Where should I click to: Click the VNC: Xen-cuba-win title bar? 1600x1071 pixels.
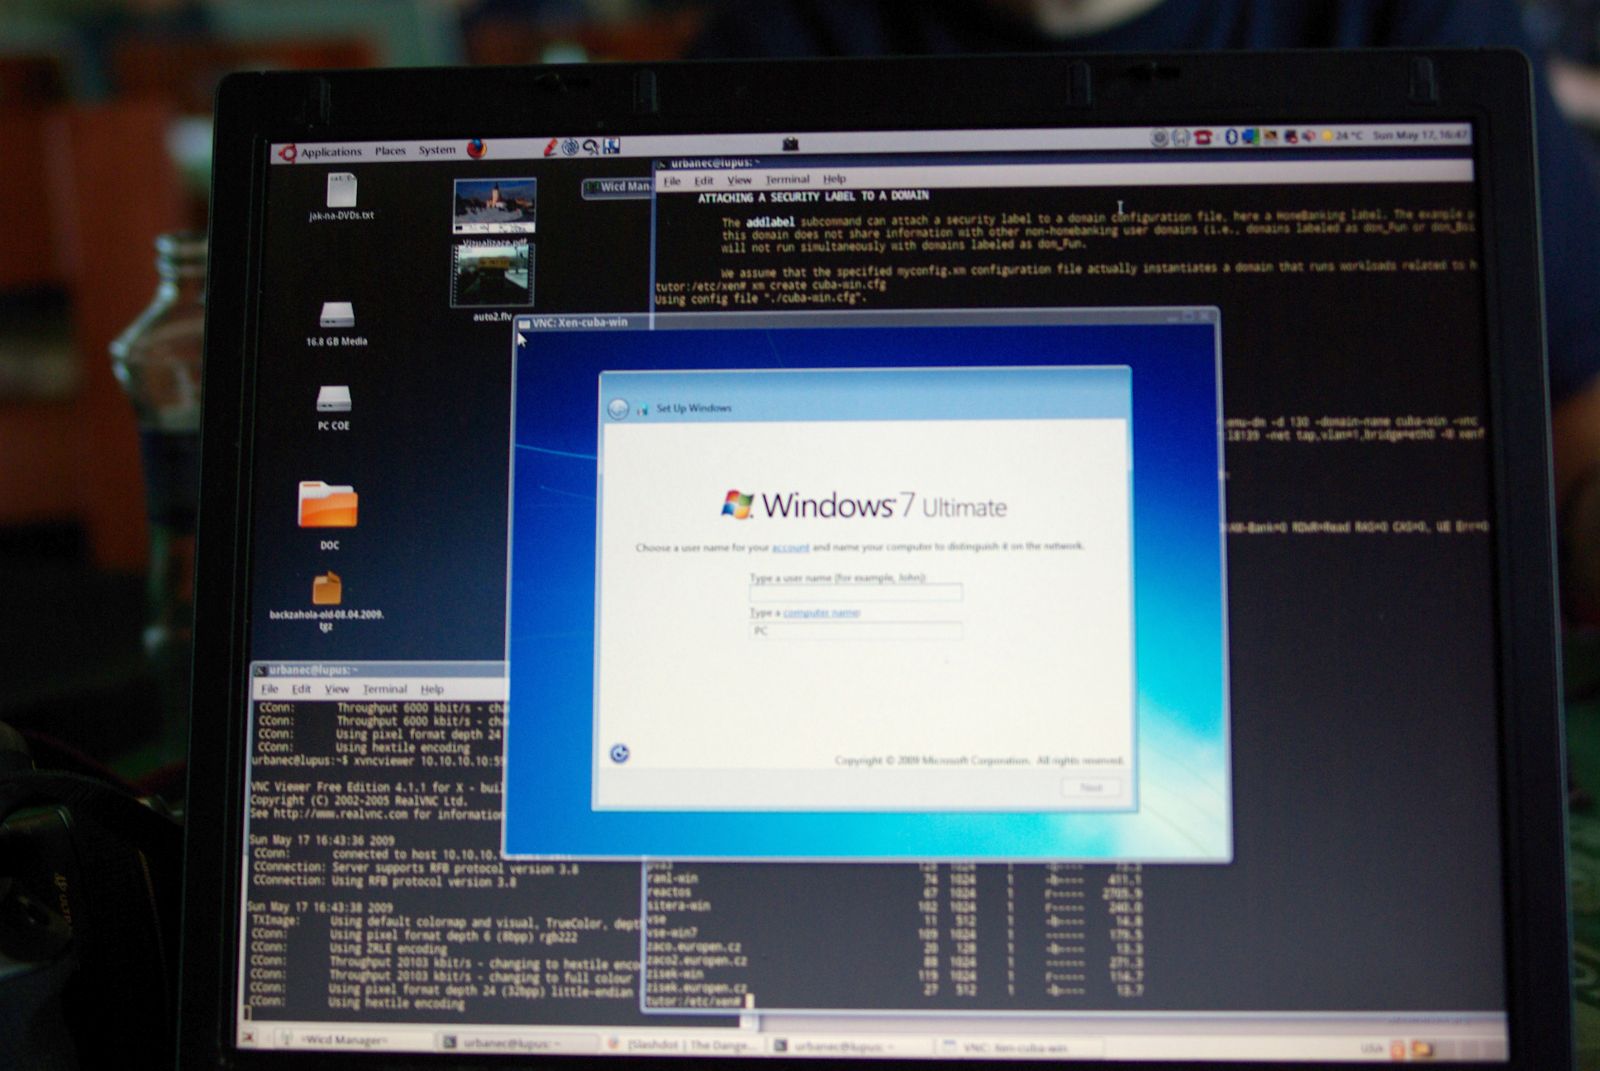coord(866,320)
